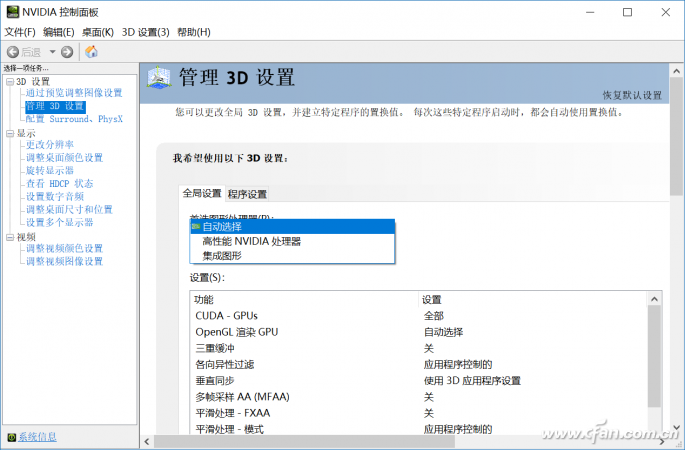685x450 pixels.
Task: Select the 平滑处理 - 模式 row
Action: coord(419,429)
